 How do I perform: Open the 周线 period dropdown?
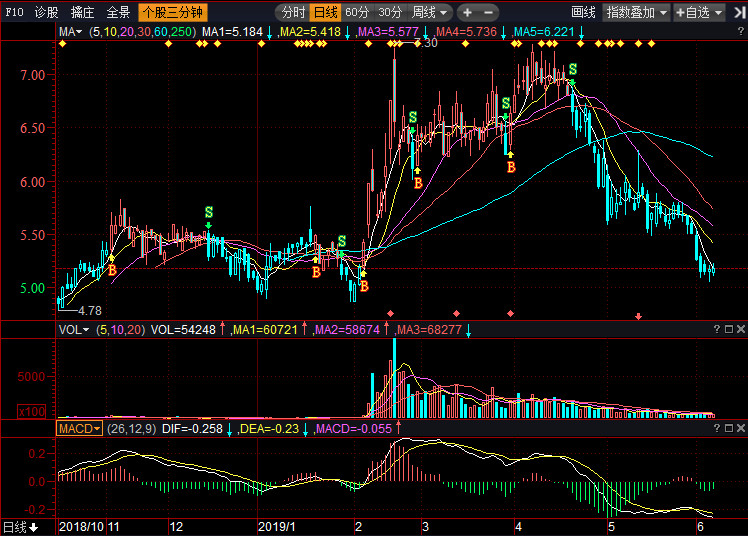click(x=429, y=12)
